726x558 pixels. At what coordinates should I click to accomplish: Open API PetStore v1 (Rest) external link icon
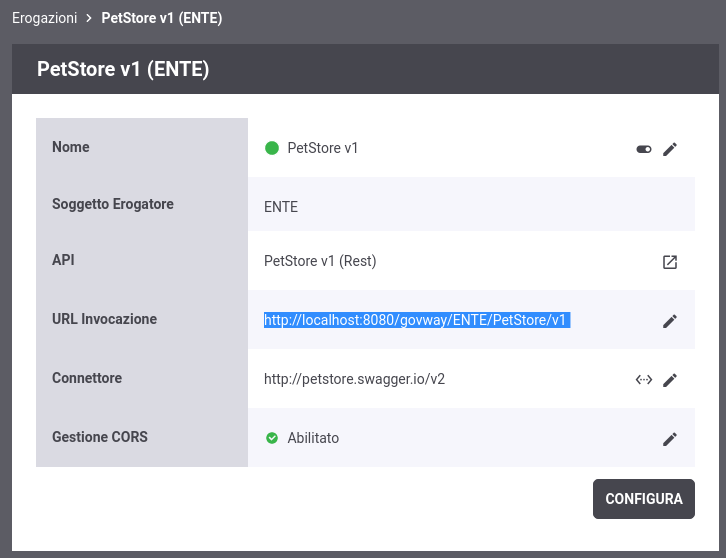tap(670, 262)
